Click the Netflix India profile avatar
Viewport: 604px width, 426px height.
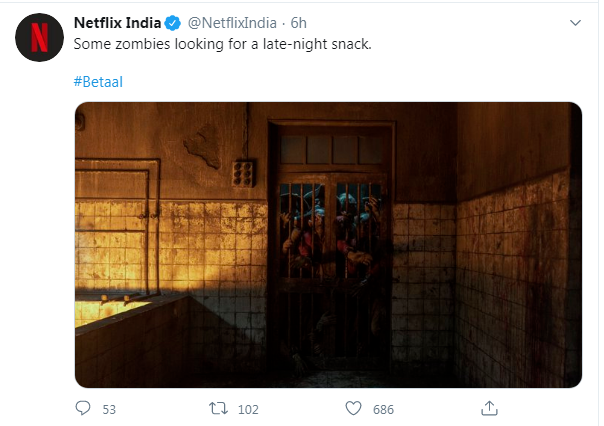38,38
